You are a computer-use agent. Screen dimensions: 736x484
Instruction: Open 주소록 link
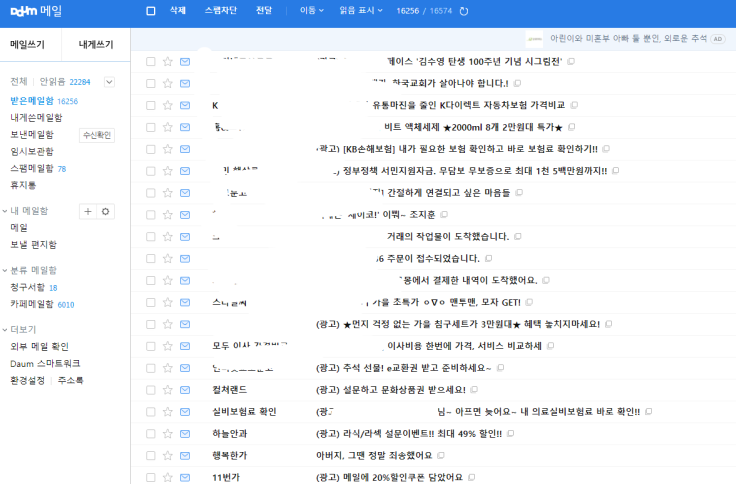coord(70,380)
